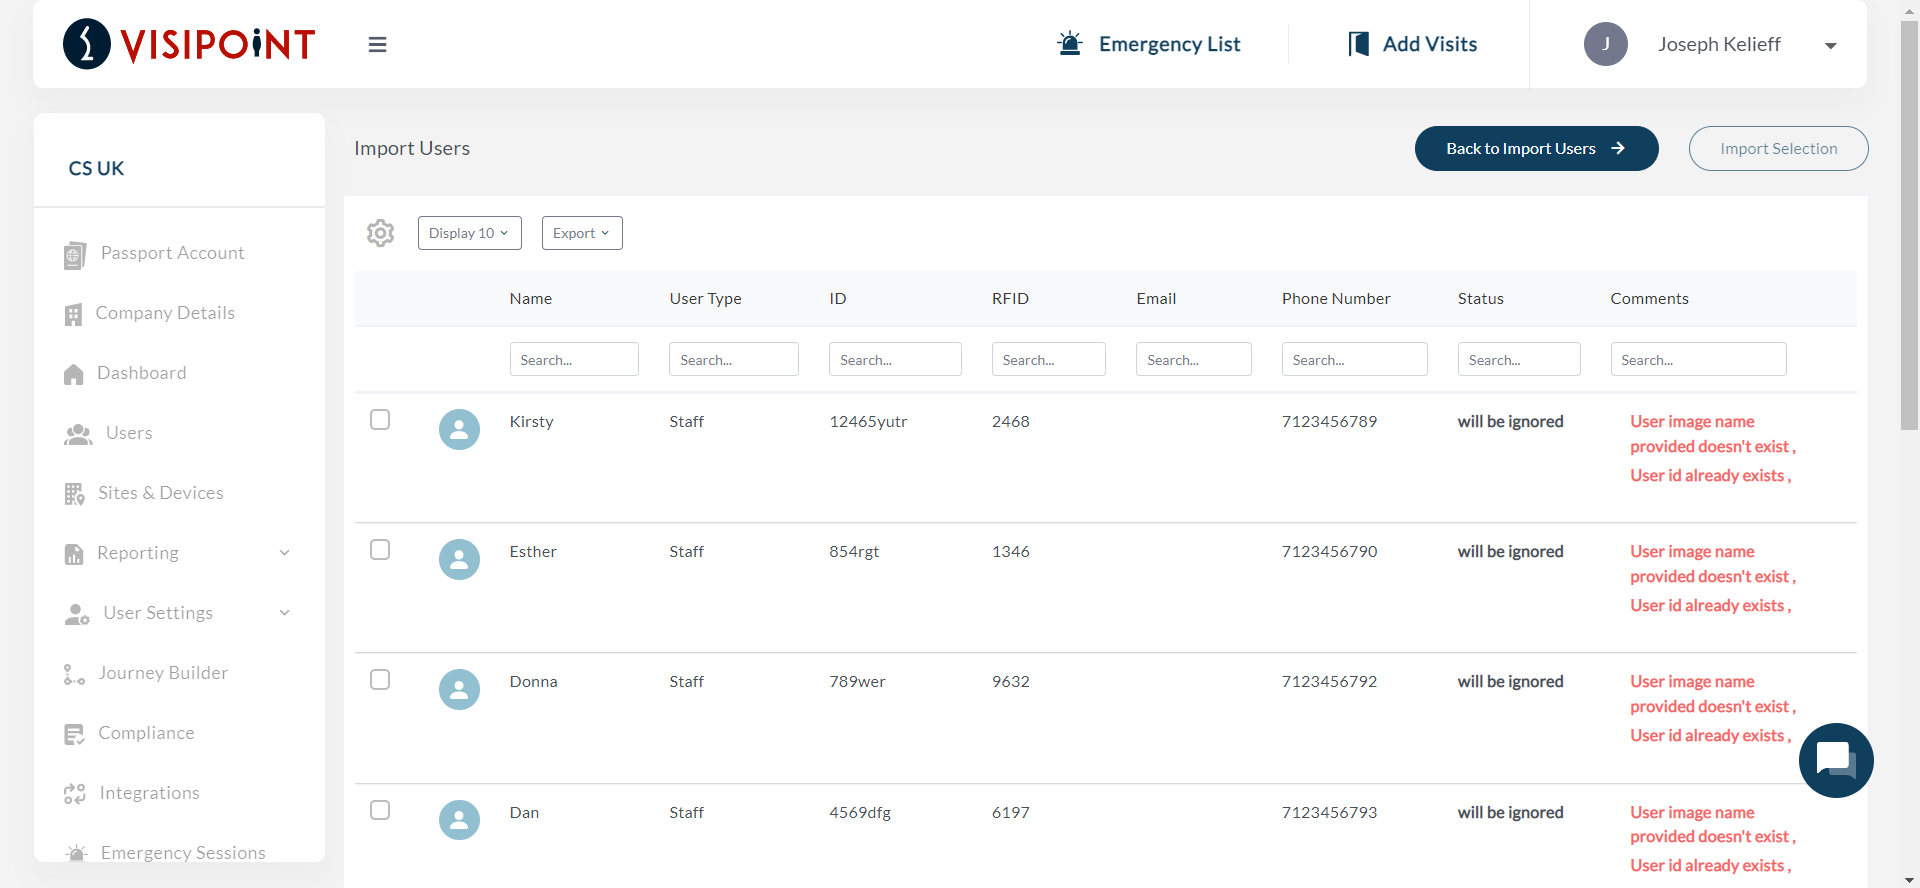Click the CS UK organisation title
Image resolution: width=1920 pixels, height=888 pixels.
click(96, 168)
